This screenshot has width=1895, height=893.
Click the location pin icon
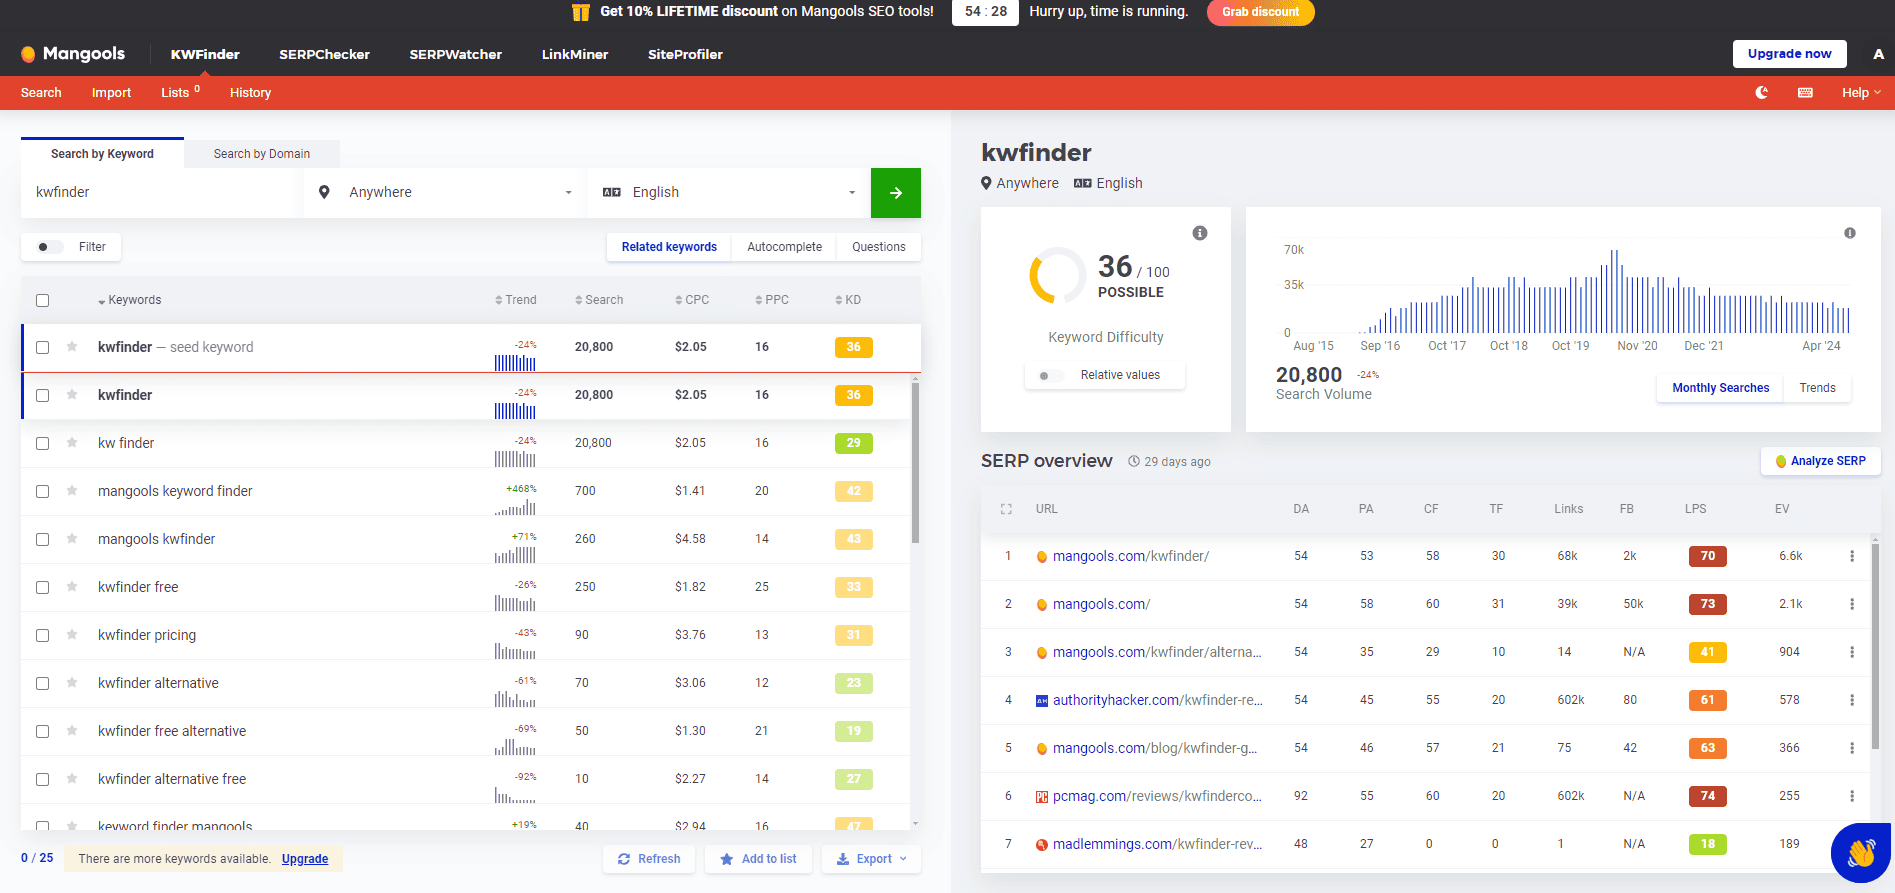[x=324, y=192]
